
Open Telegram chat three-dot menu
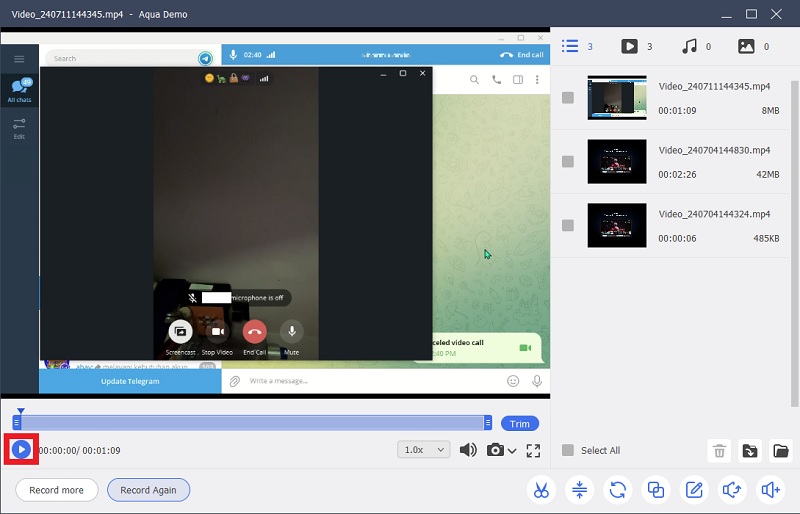pos(537,80)
